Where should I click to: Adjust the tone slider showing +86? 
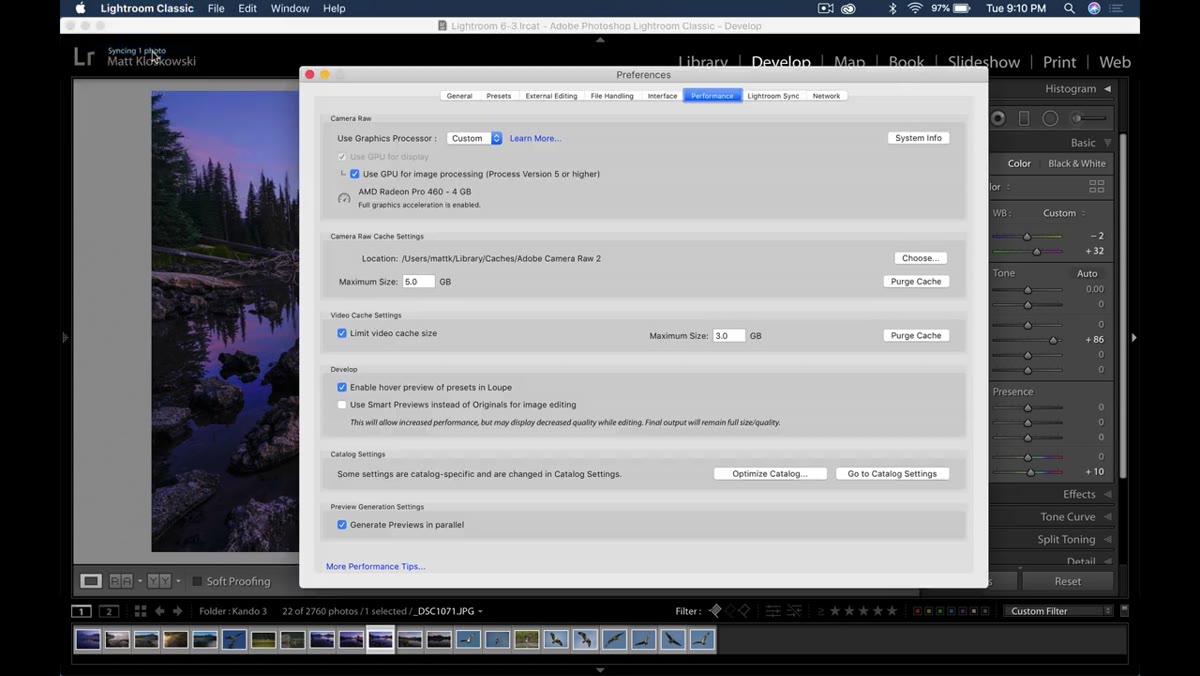tap(1053, 340)
